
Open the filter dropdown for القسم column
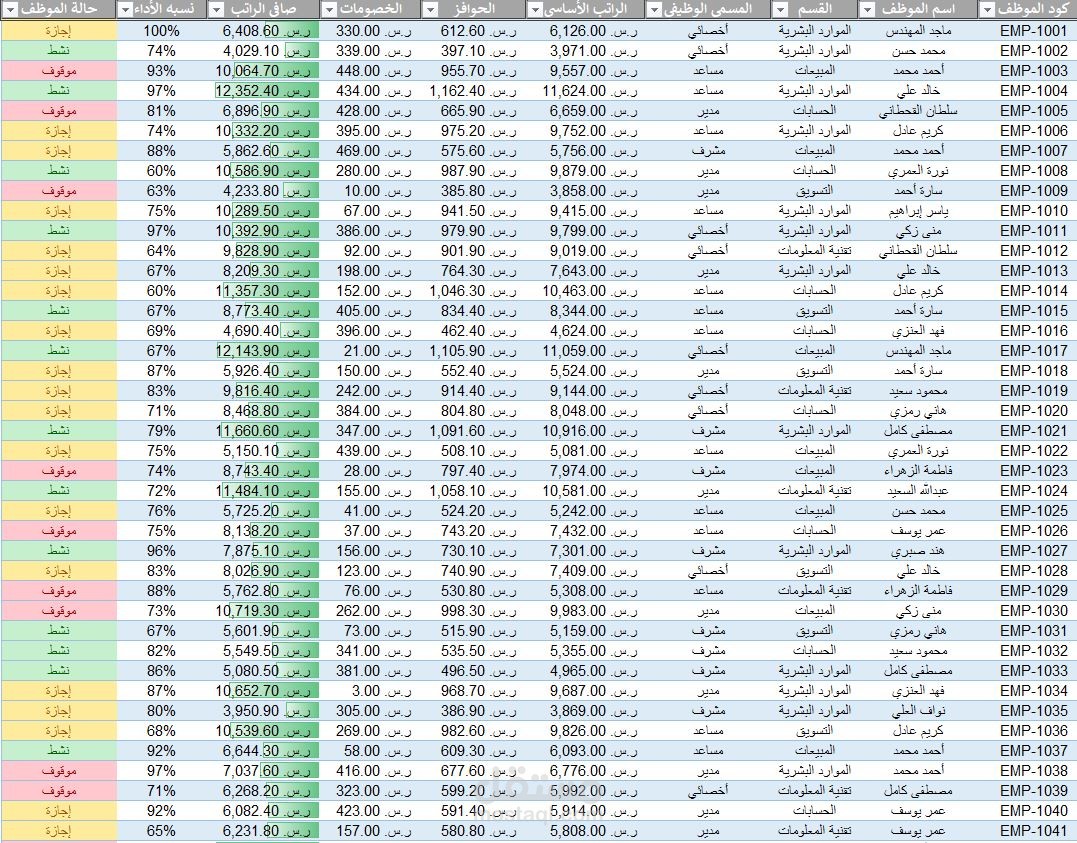click(781, 10)
